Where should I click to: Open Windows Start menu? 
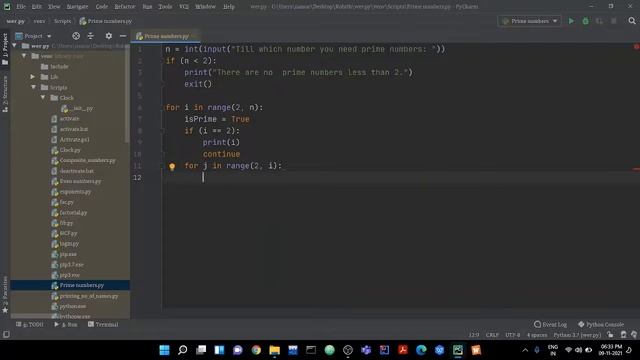pyautogui.click(x=164, y=350)
